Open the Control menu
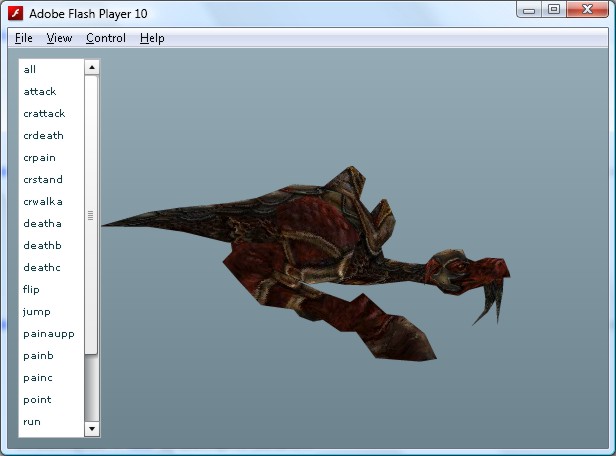Image resolution: width=616 pixels, height=456 pixels. click(x=106, y=38)
